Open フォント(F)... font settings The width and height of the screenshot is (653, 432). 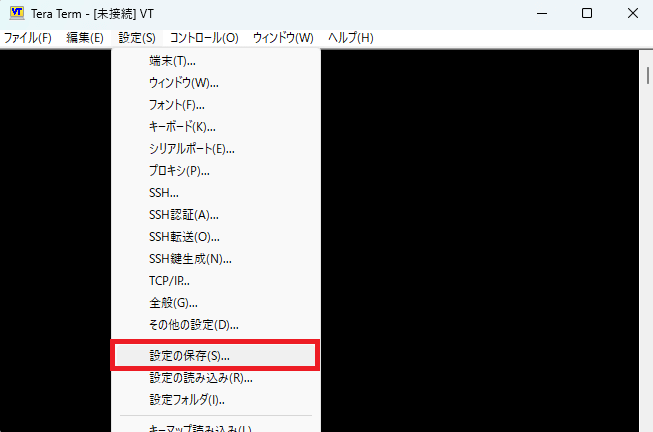coord(177,105)
